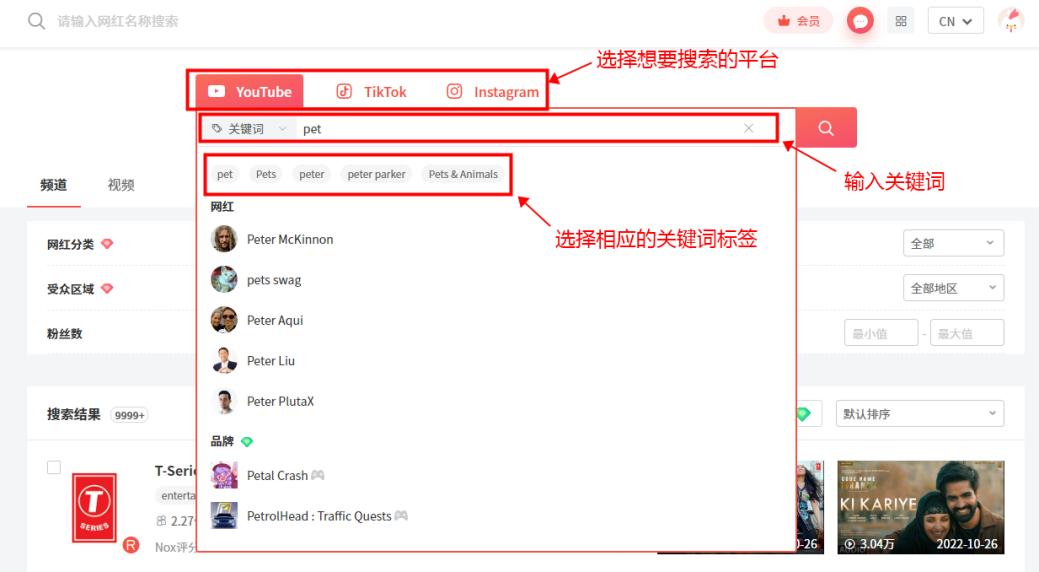
Task: Open the chat message bubble icon
Action: click(860, 21)
